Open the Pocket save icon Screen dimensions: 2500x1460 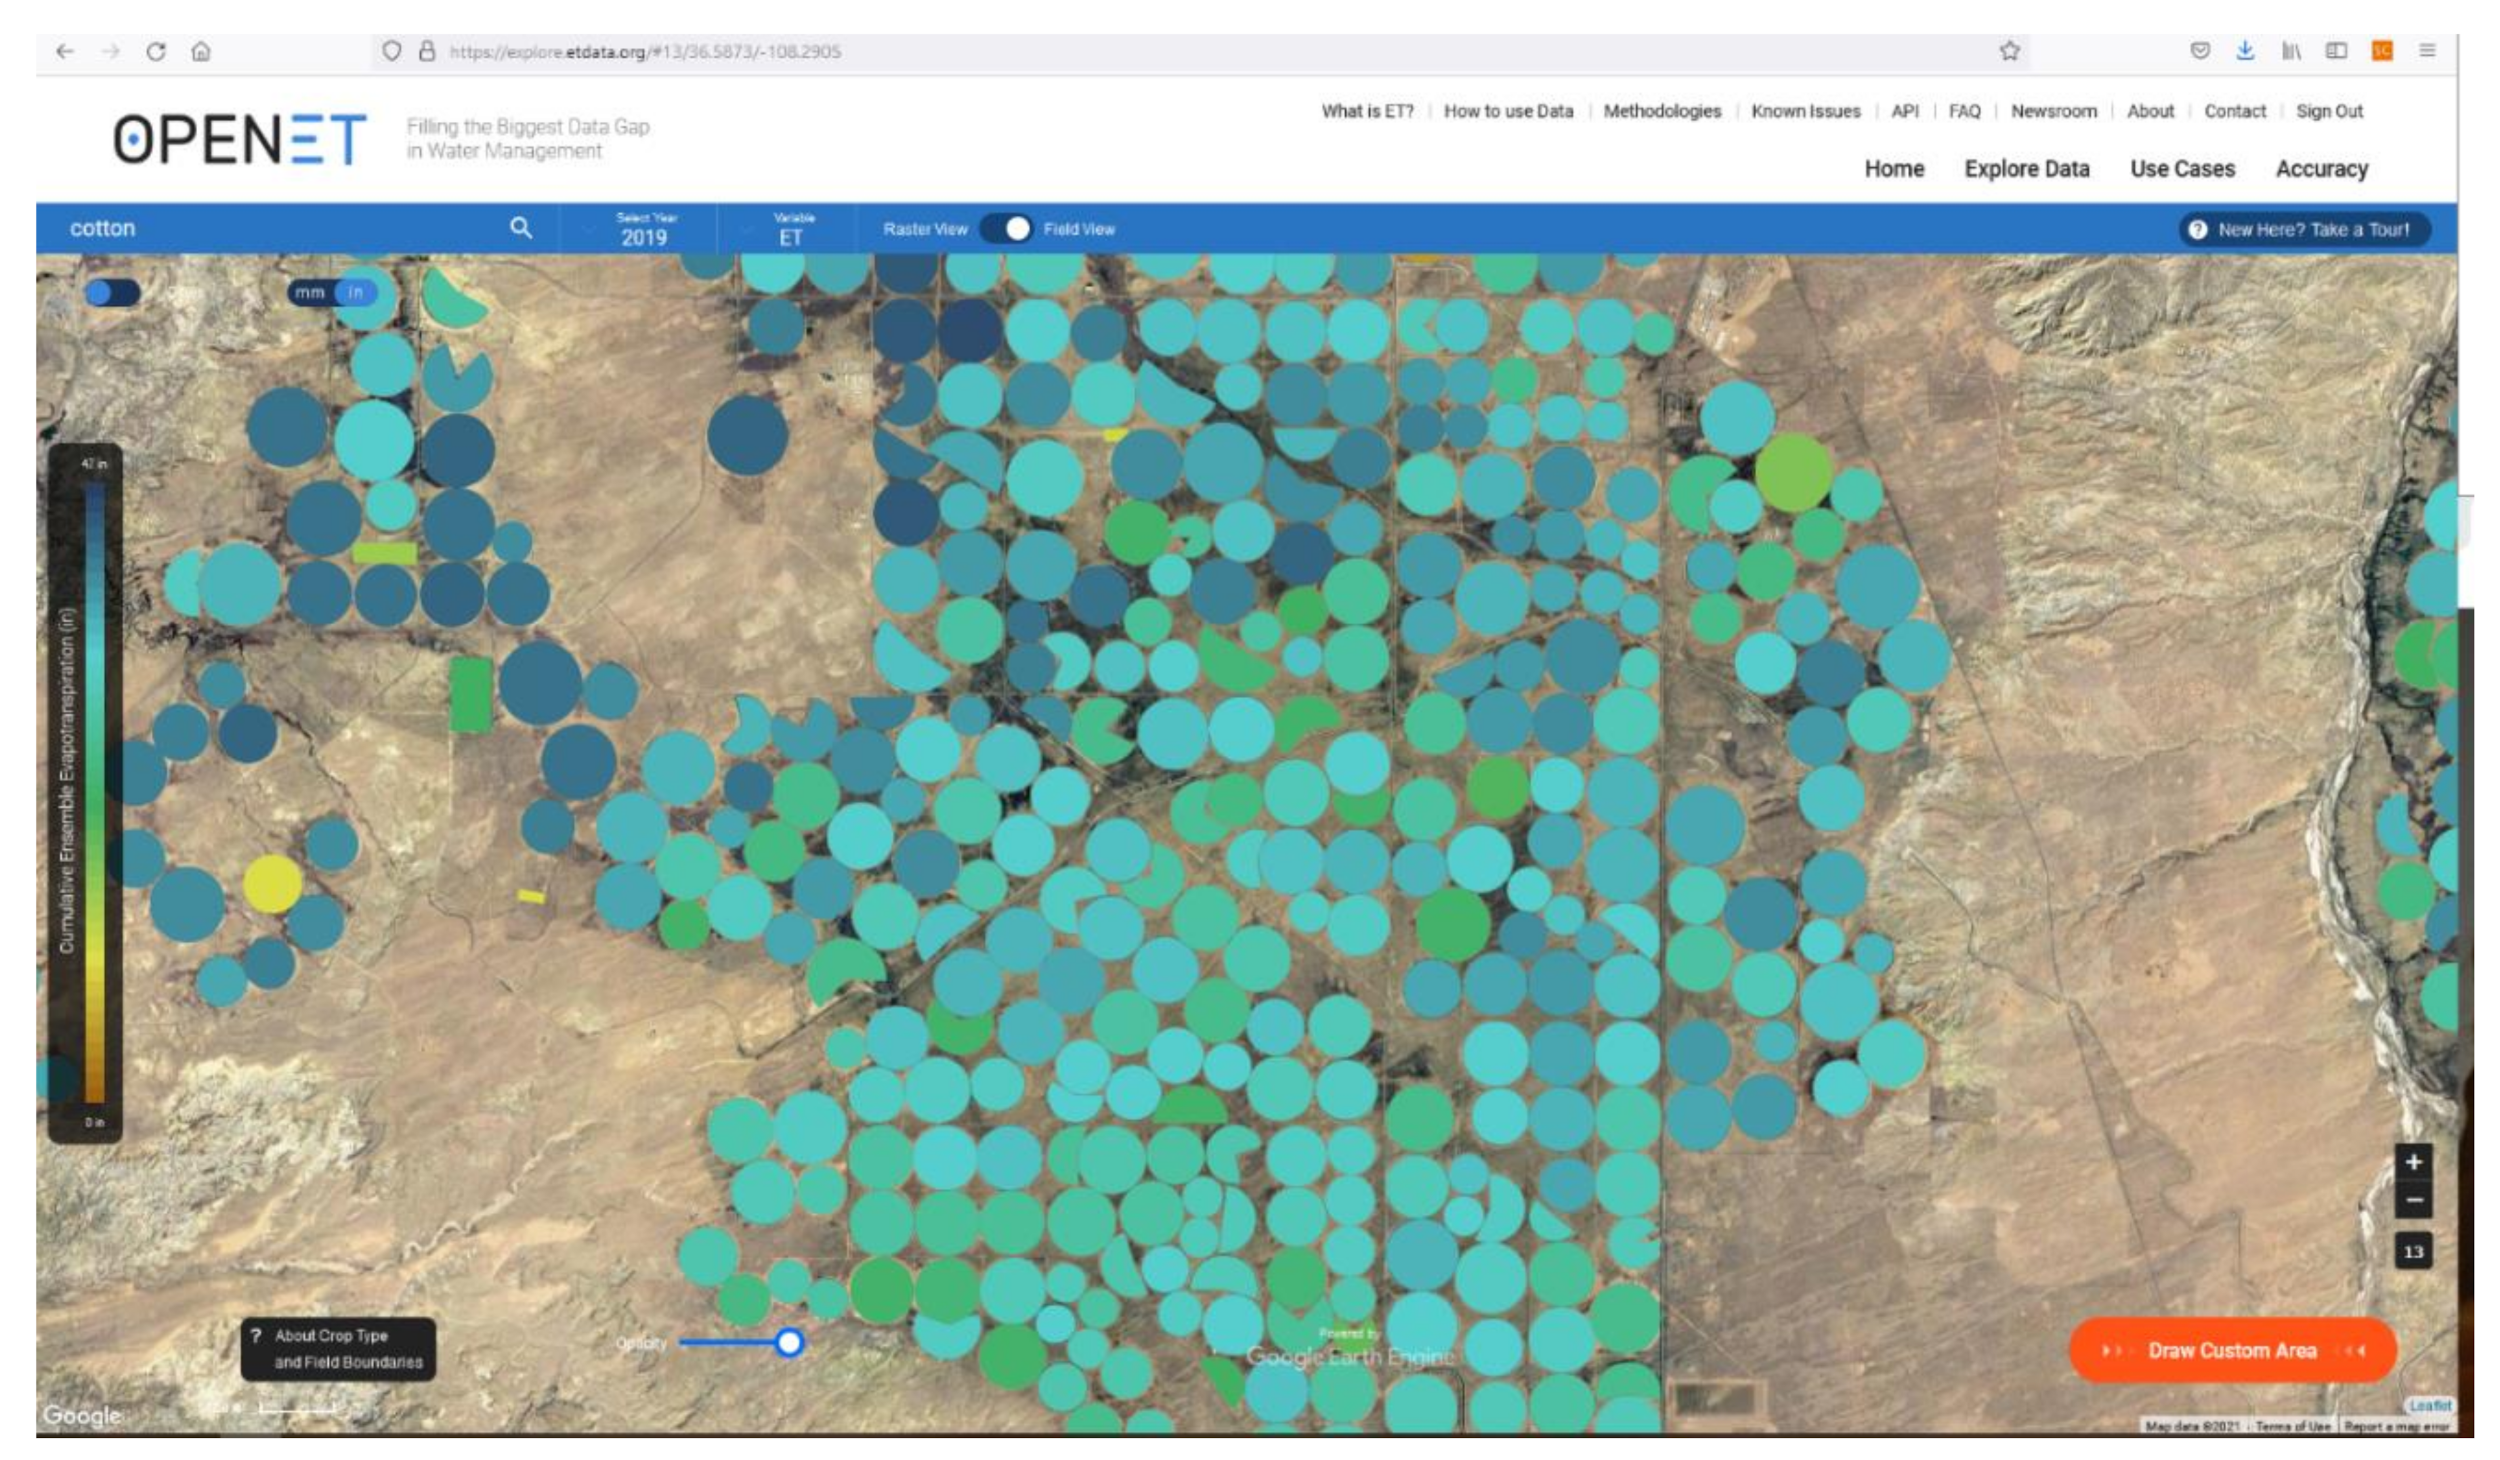2200,50
